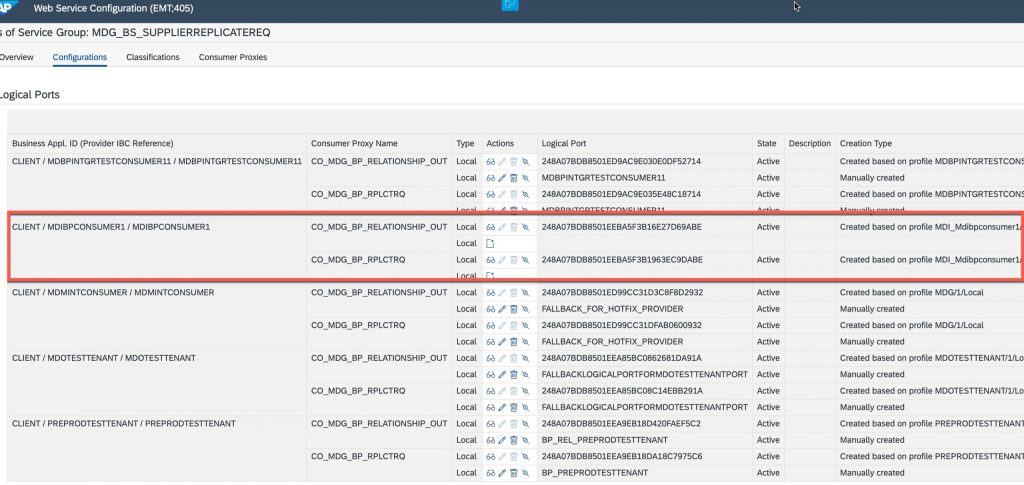Click crossed-out eye icon for MDBPINTGRTESTCONSUMER11 port

click(525, 178)
